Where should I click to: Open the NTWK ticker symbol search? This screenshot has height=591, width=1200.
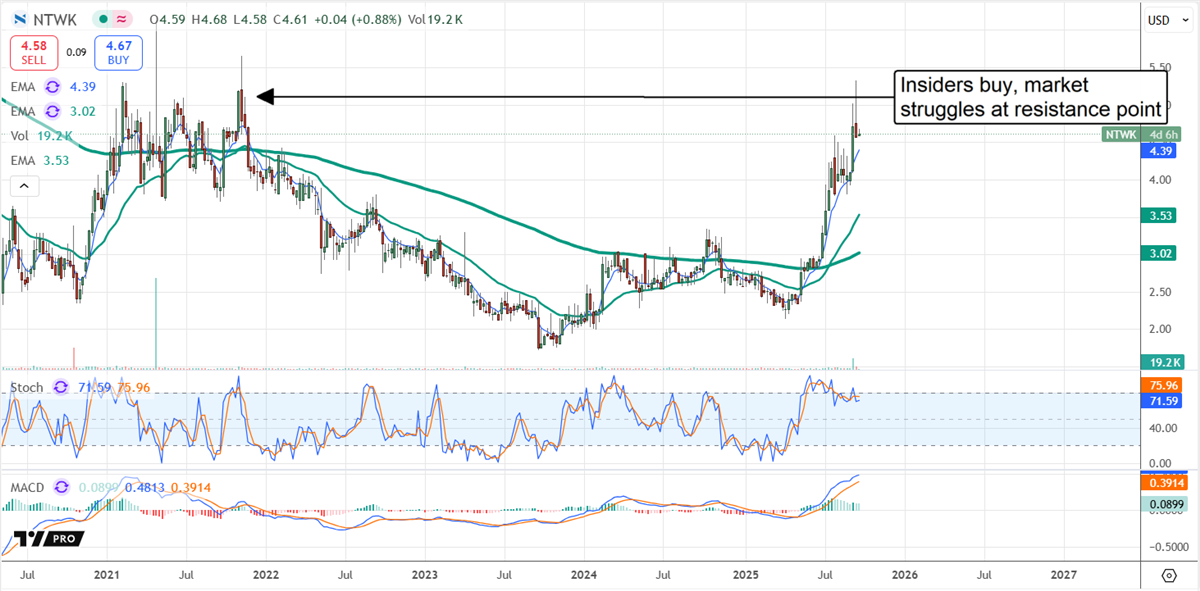point(53,20)
